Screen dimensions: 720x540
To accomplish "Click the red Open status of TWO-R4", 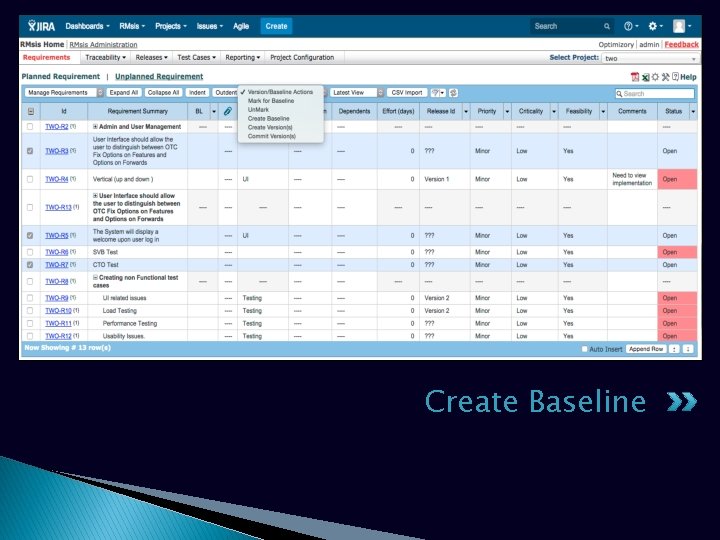I will (x=677, y=179).
